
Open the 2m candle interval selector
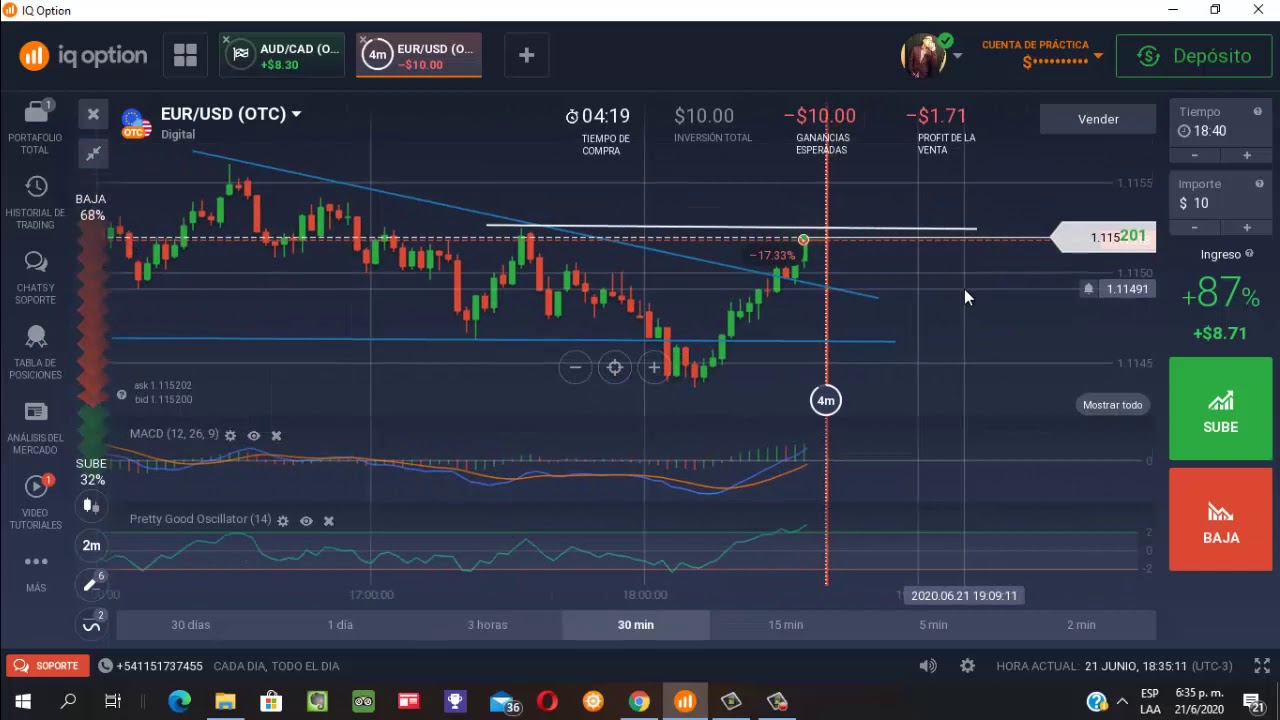point(91,545)
